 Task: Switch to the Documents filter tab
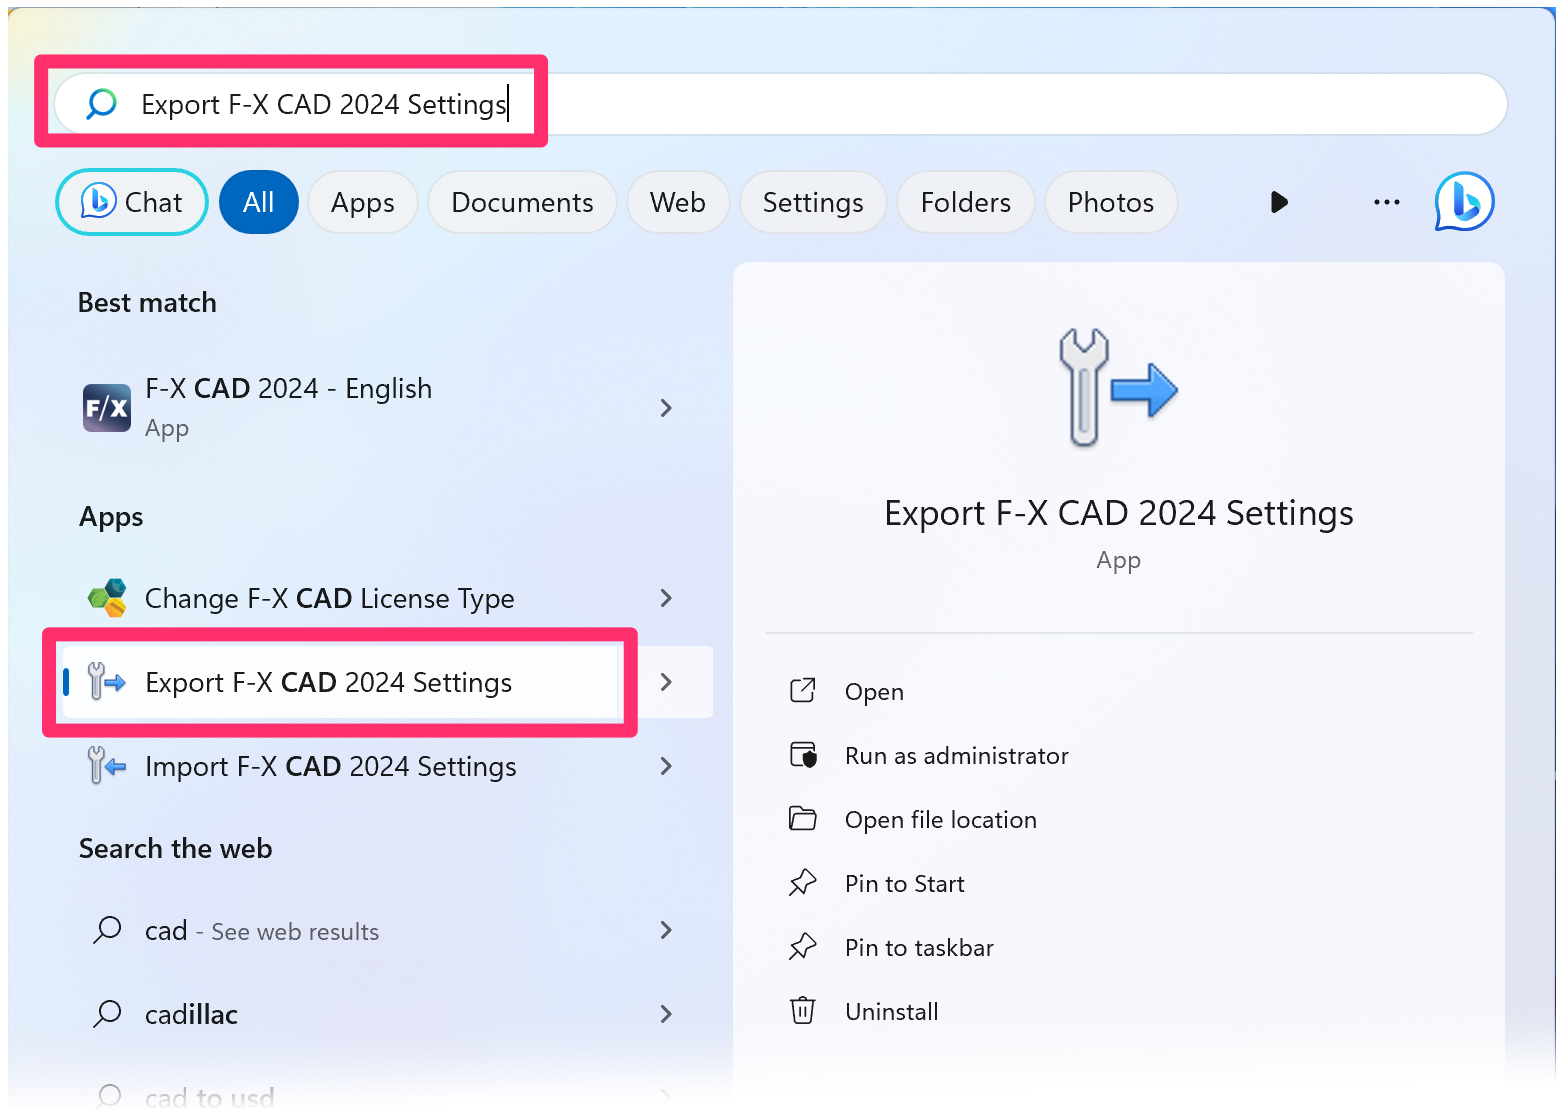point(522,202)
